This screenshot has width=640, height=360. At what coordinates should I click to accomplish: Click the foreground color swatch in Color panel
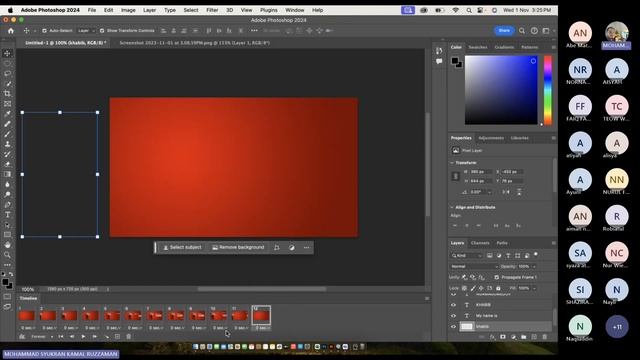coord(455,61)
